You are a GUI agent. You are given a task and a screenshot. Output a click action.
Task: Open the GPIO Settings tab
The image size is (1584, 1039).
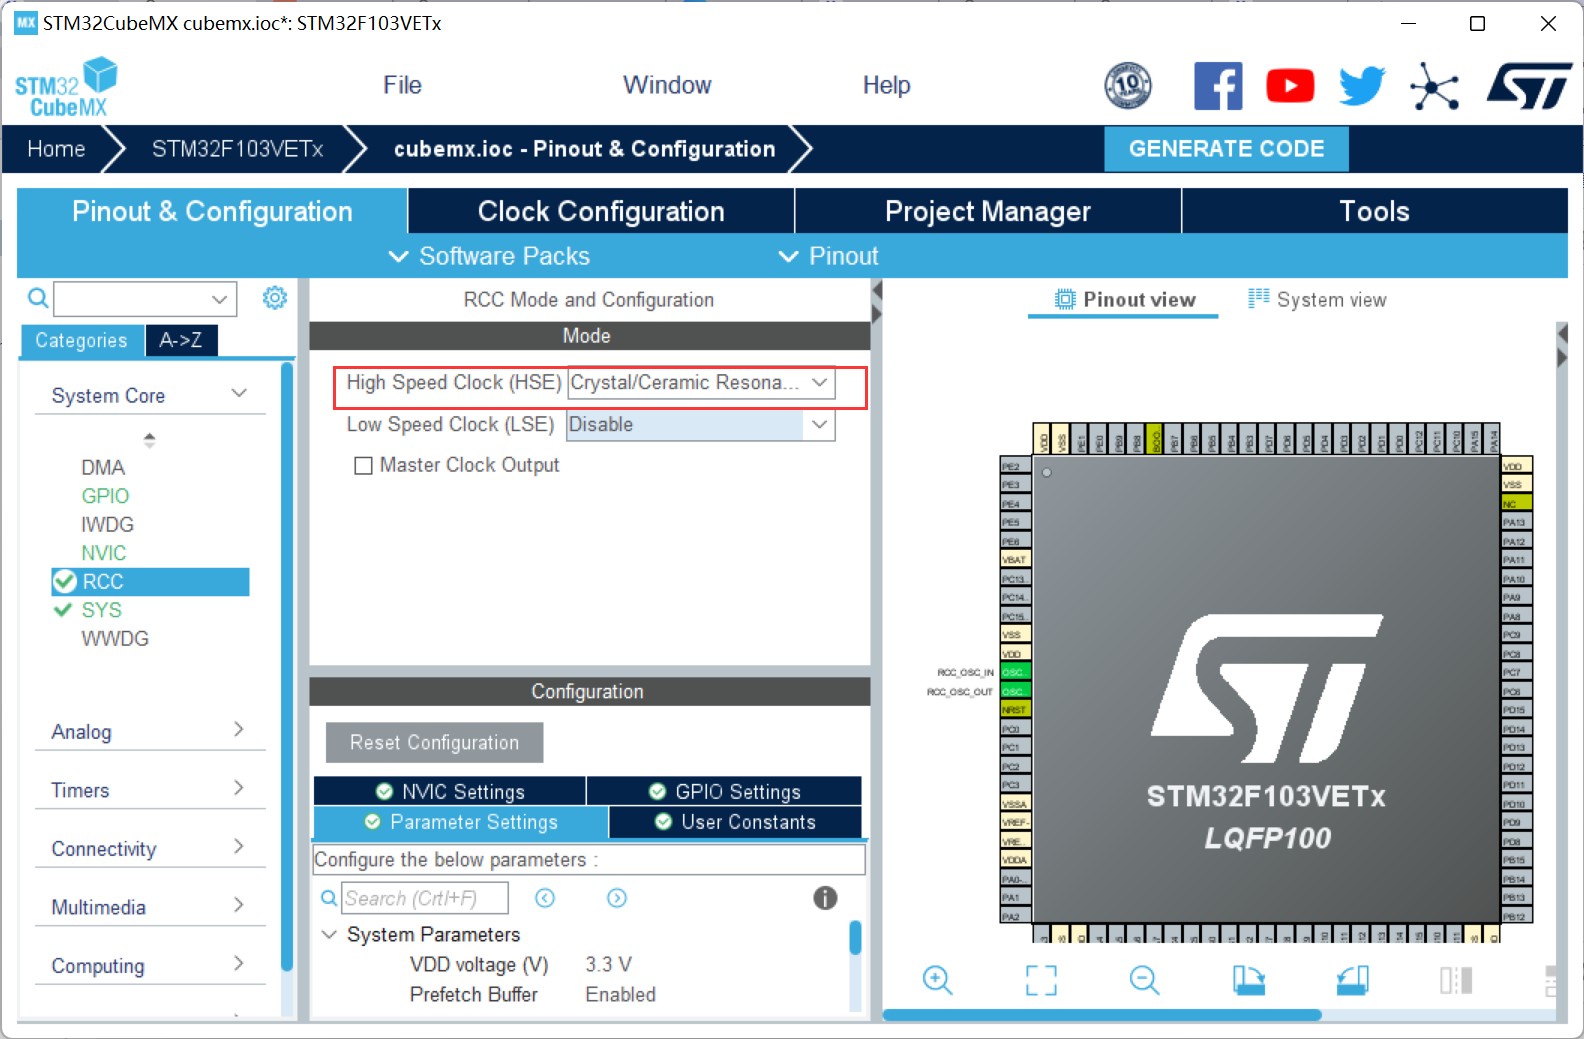(x=724, y=791)
